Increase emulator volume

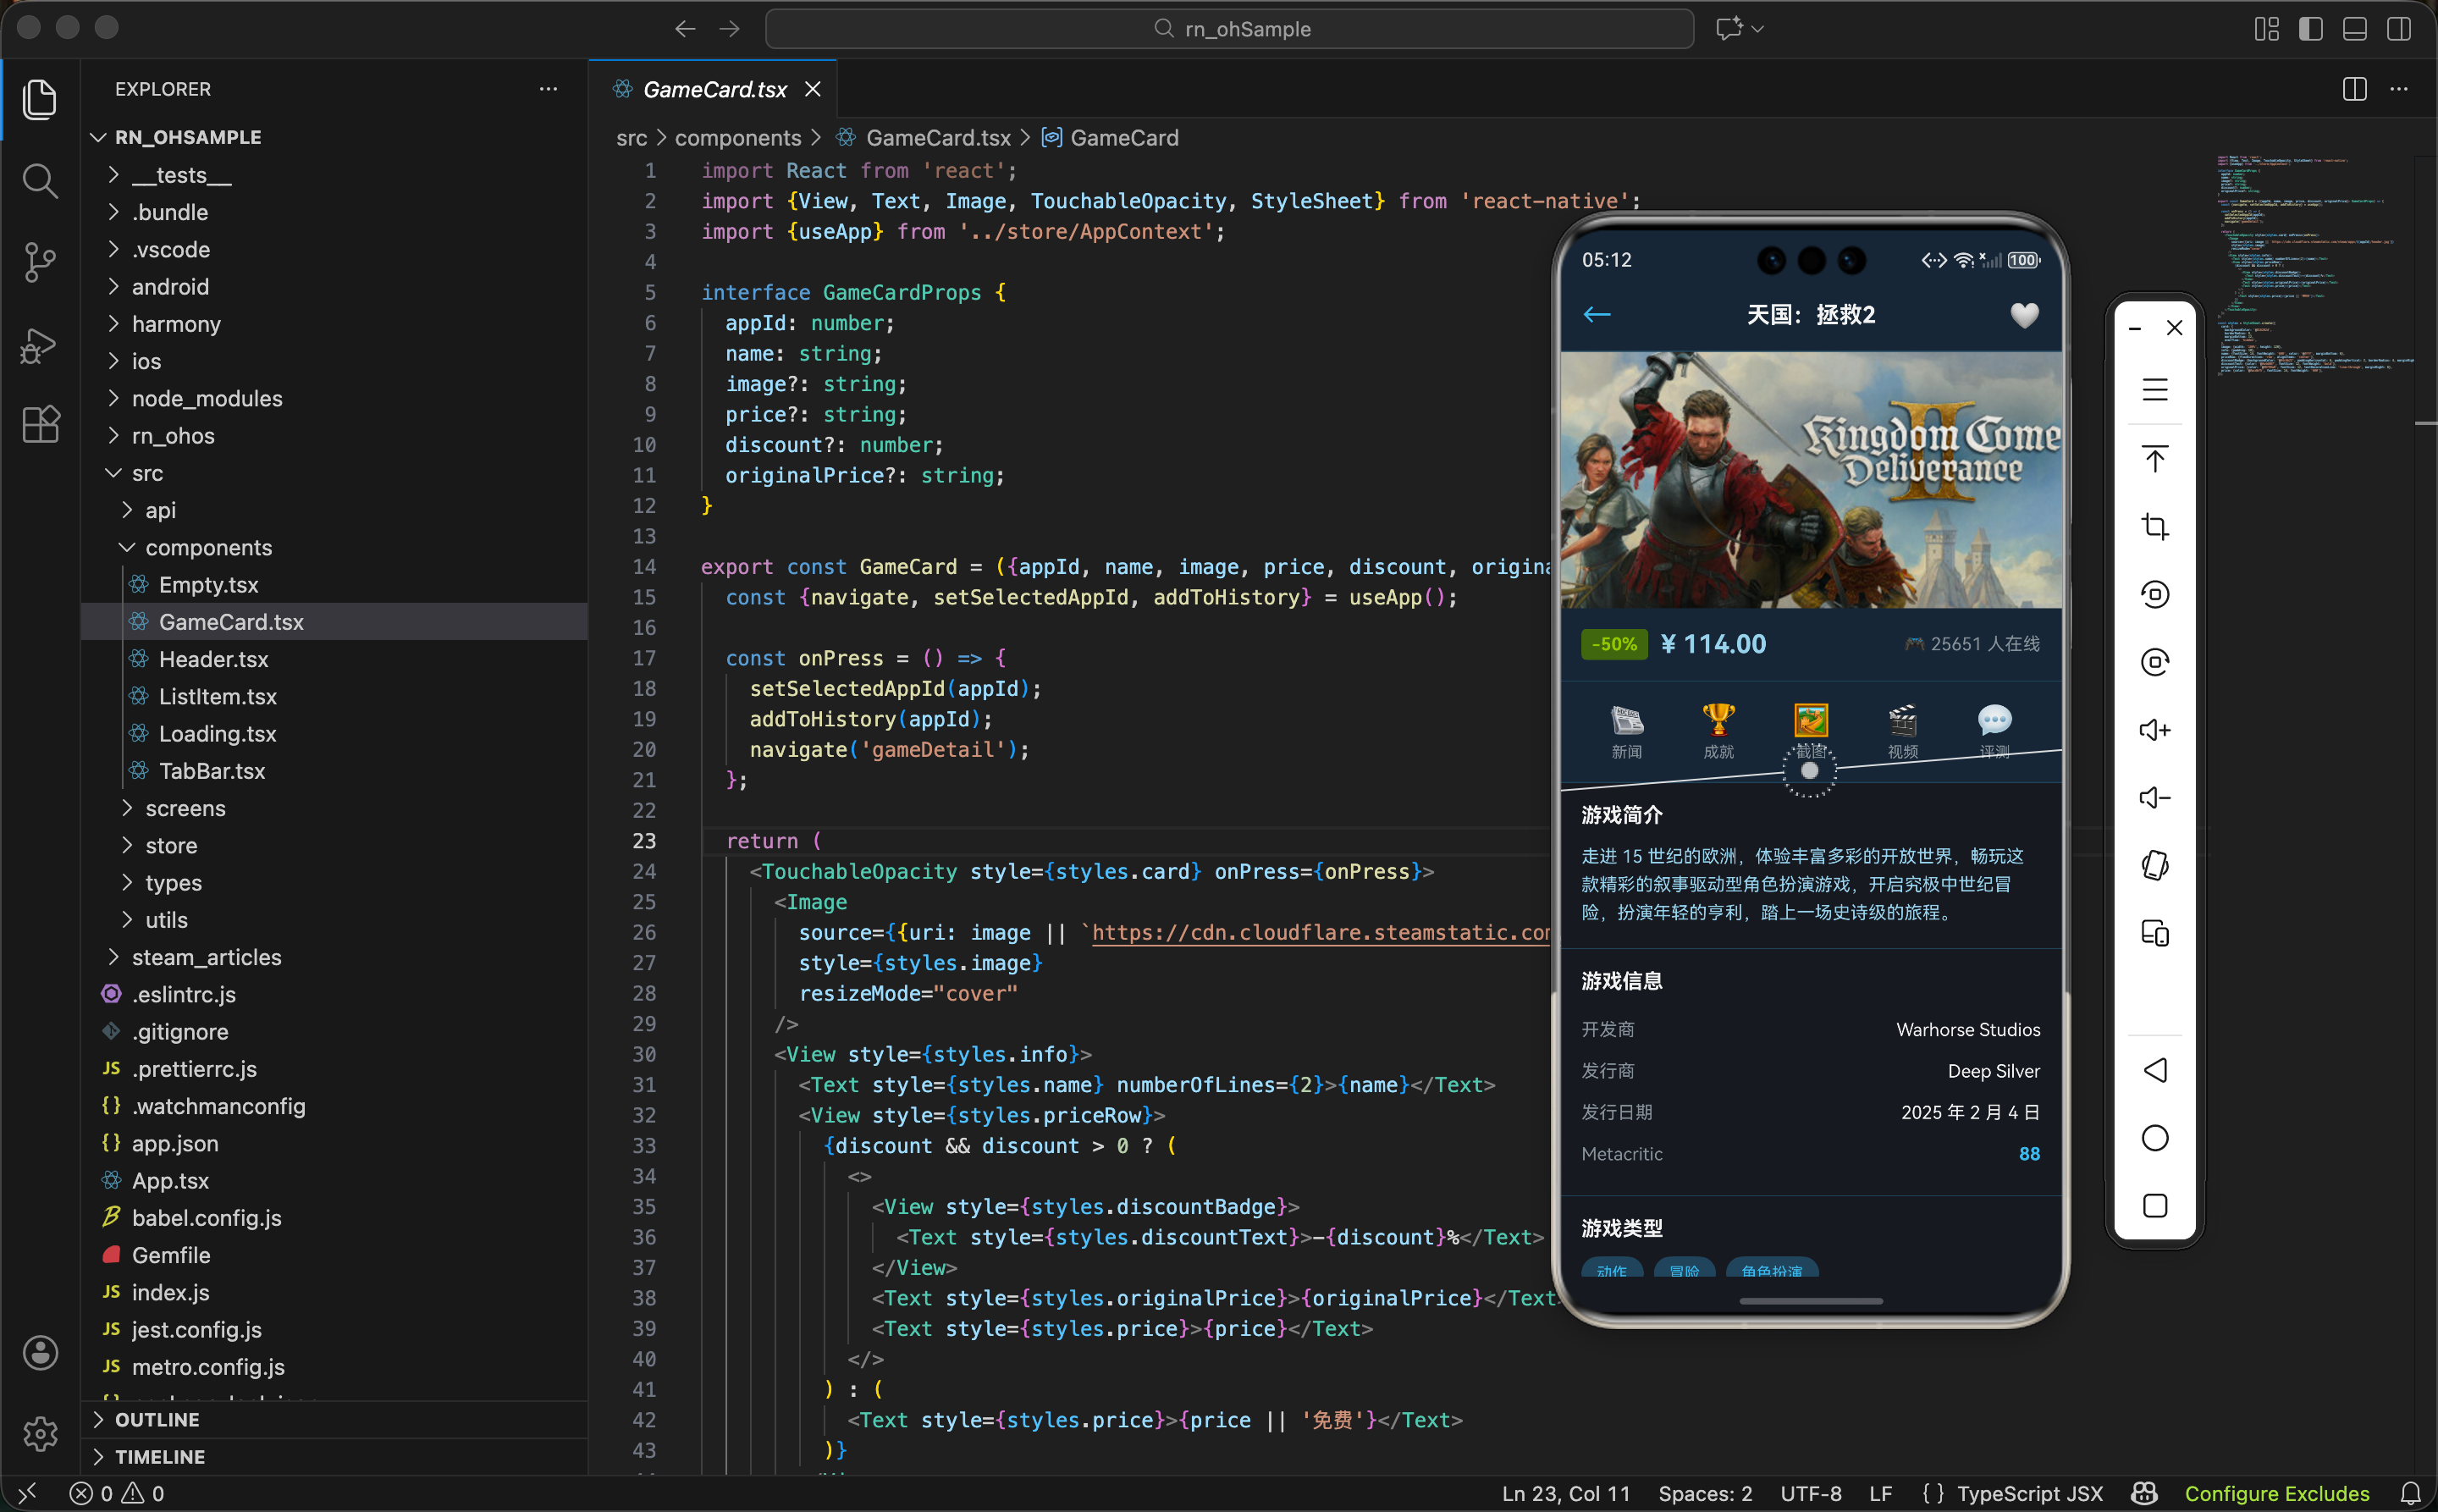[2155, 730]
